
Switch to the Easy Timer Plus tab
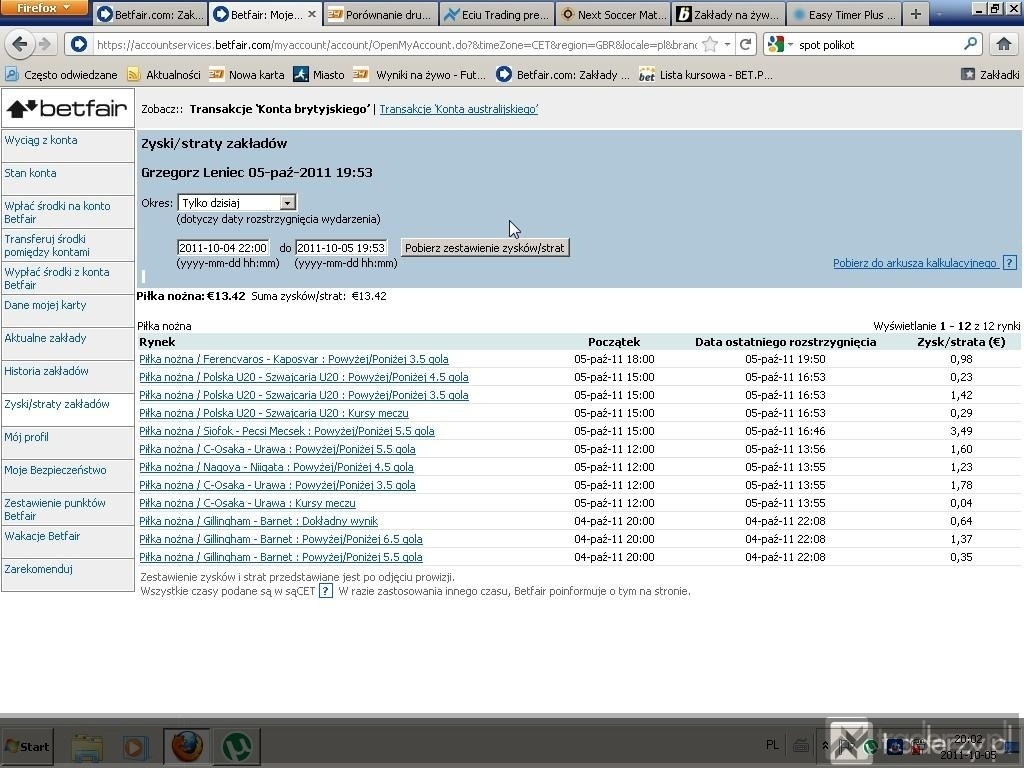pyautogui.click(x=845, y=14)
